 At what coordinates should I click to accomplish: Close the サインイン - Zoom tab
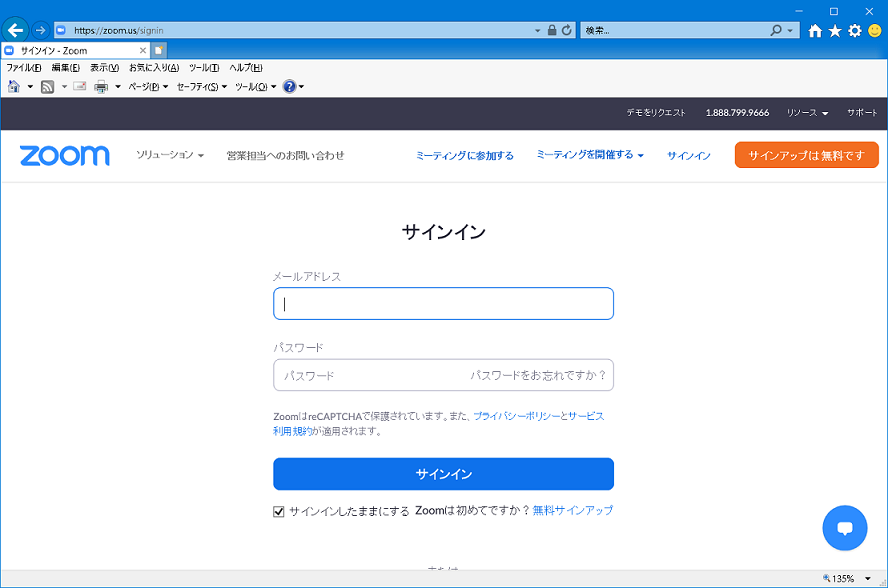click(143, 50)
